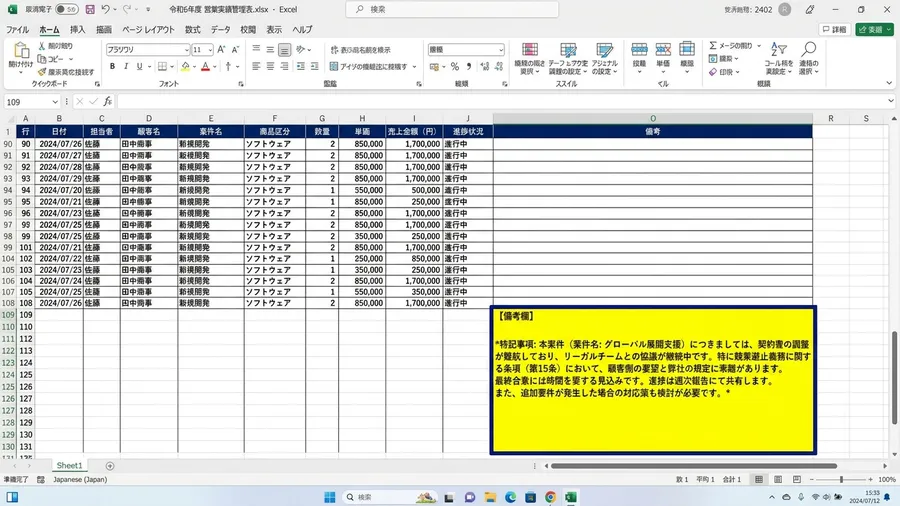Toggle Italic formatting

pos(126,67)
